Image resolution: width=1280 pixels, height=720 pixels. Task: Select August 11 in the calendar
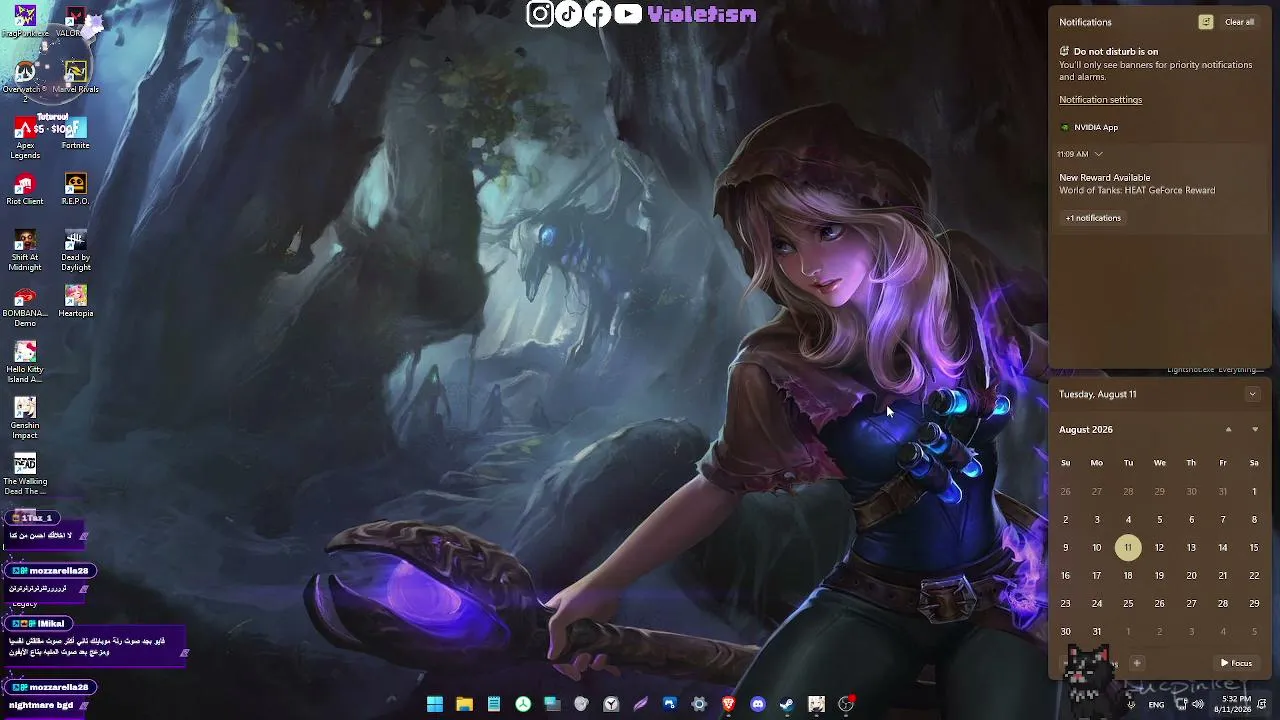click(x=1128, y=548)
